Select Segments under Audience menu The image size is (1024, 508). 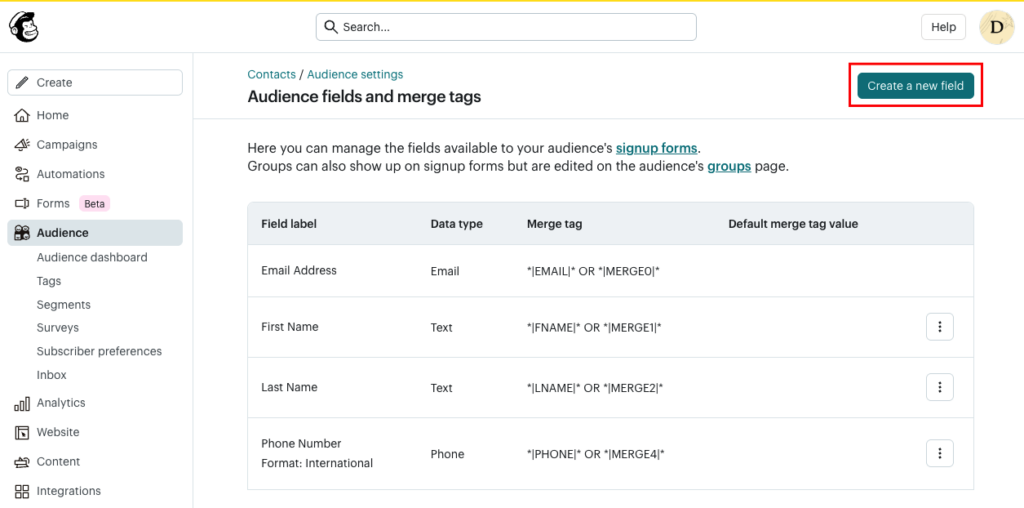(x=64, y=304)
